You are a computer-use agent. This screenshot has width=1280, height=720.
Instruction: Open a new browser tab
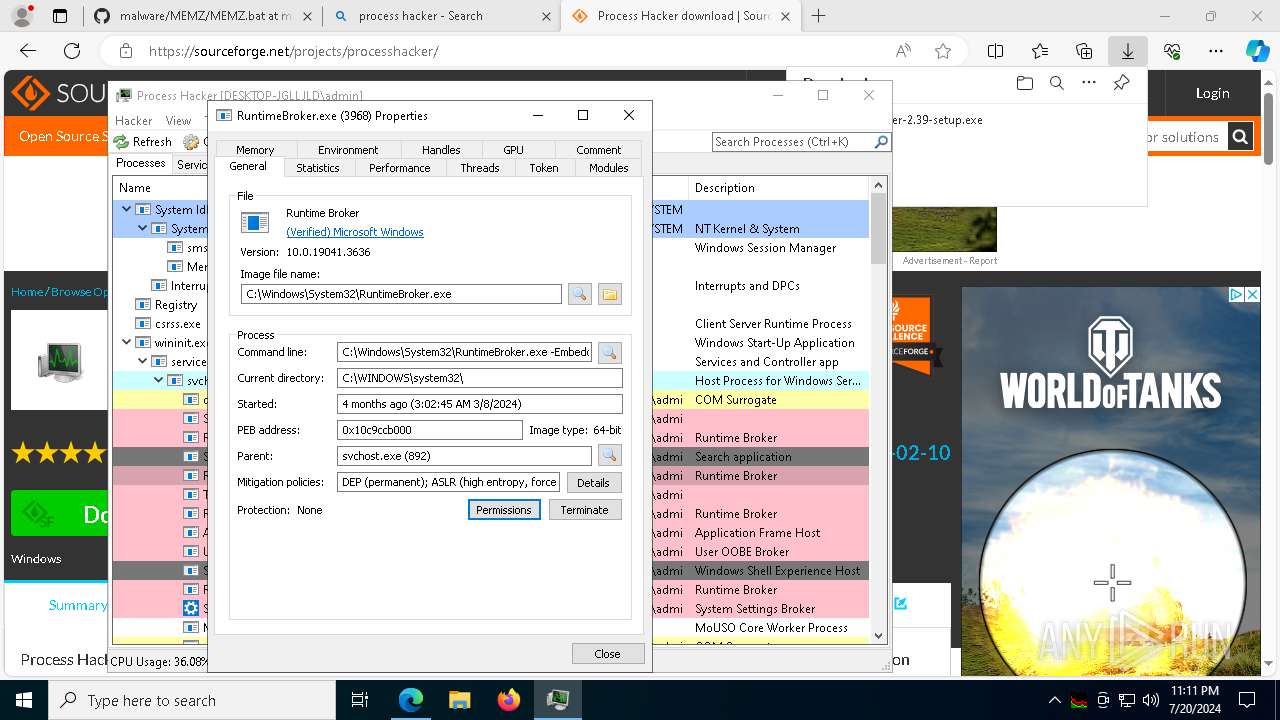818,16
